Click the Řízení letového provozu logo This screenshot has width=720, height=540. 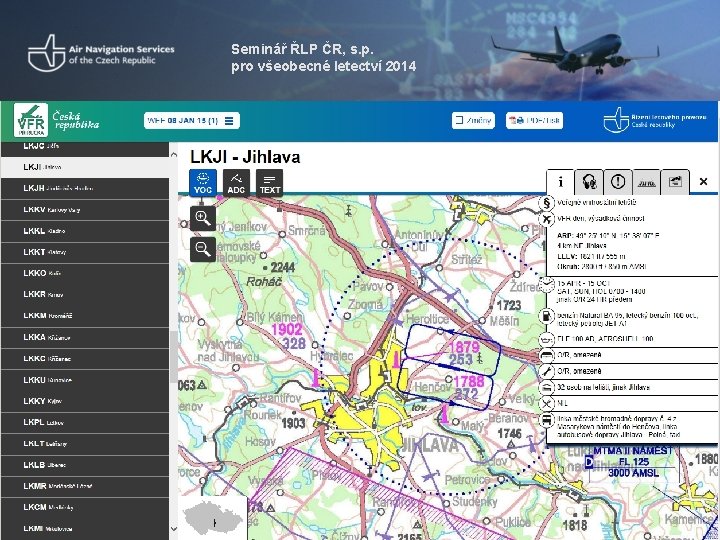click(x=655, y=120)
